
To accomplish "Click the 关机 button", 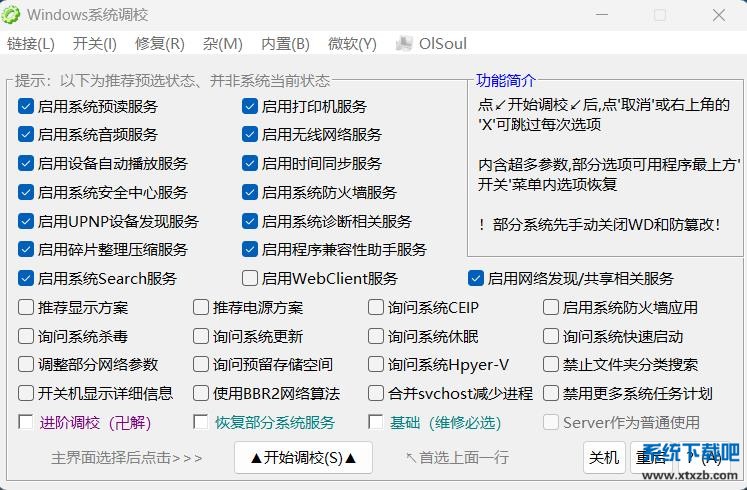I will pyautogui.click(x=604, y=458).
